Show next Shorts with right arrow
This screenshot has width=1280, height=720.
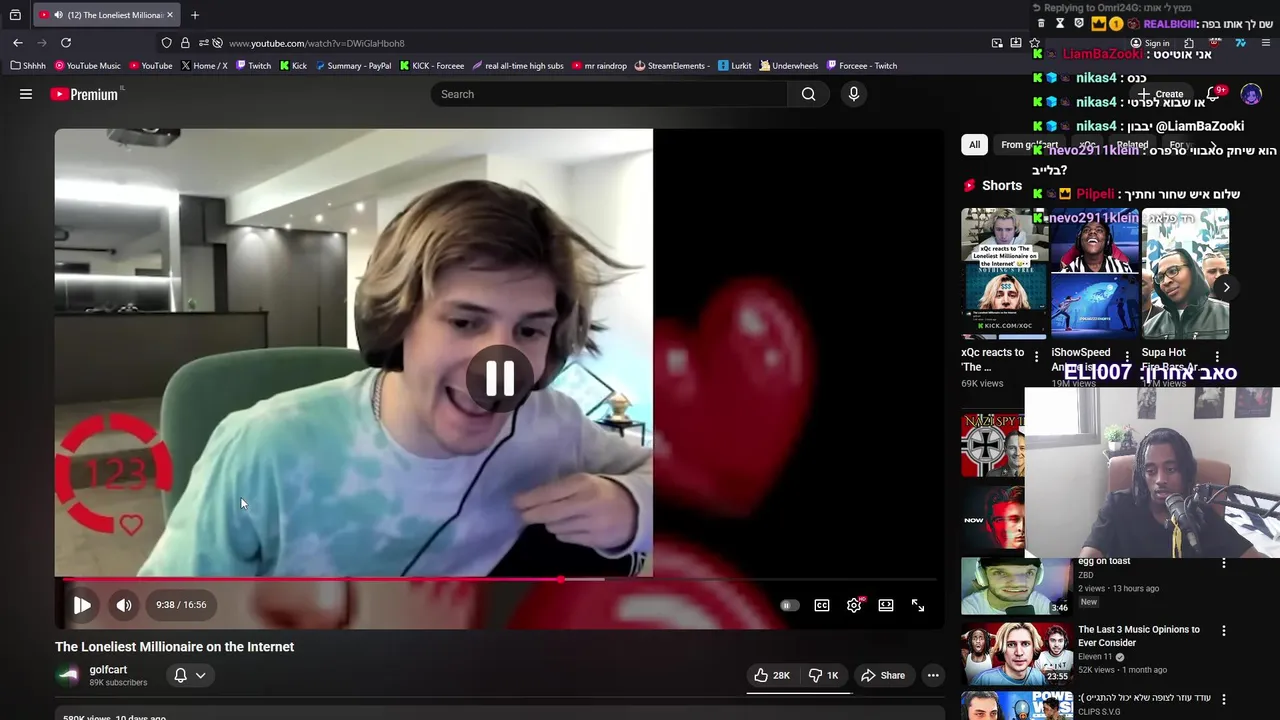click(x=1226, y=287)
